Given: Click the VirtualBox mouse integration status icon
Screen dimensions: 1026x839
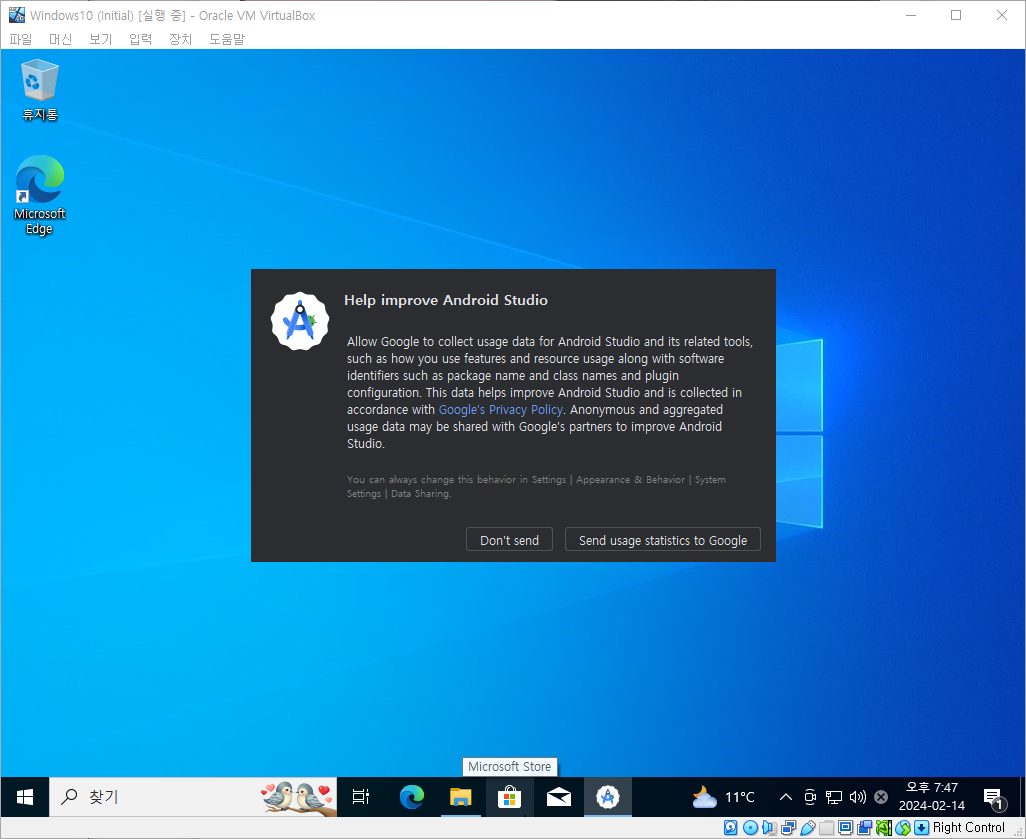Looking at the screenshot, I should point(903,828).
